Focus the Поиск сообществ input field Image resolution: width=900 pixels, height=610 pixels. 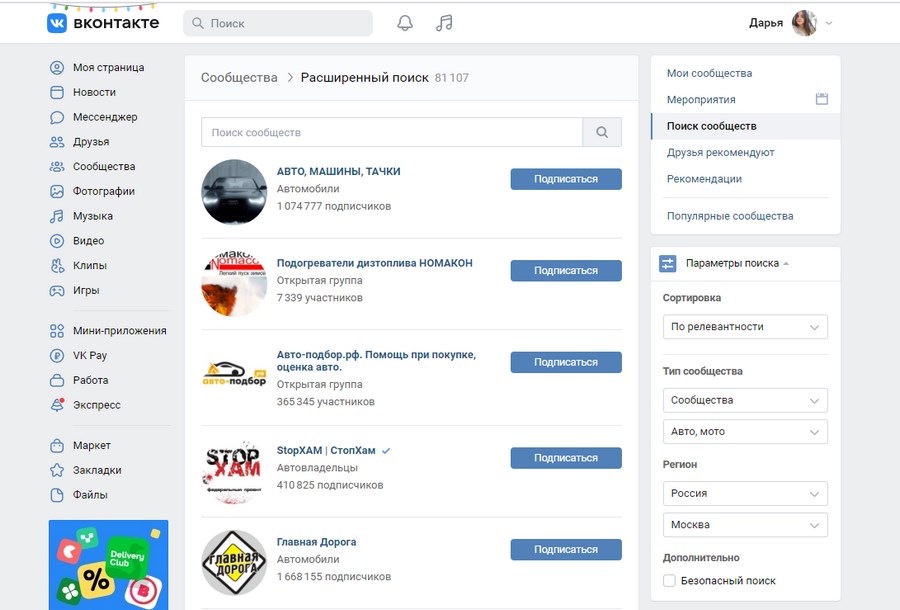click(392, 132)
